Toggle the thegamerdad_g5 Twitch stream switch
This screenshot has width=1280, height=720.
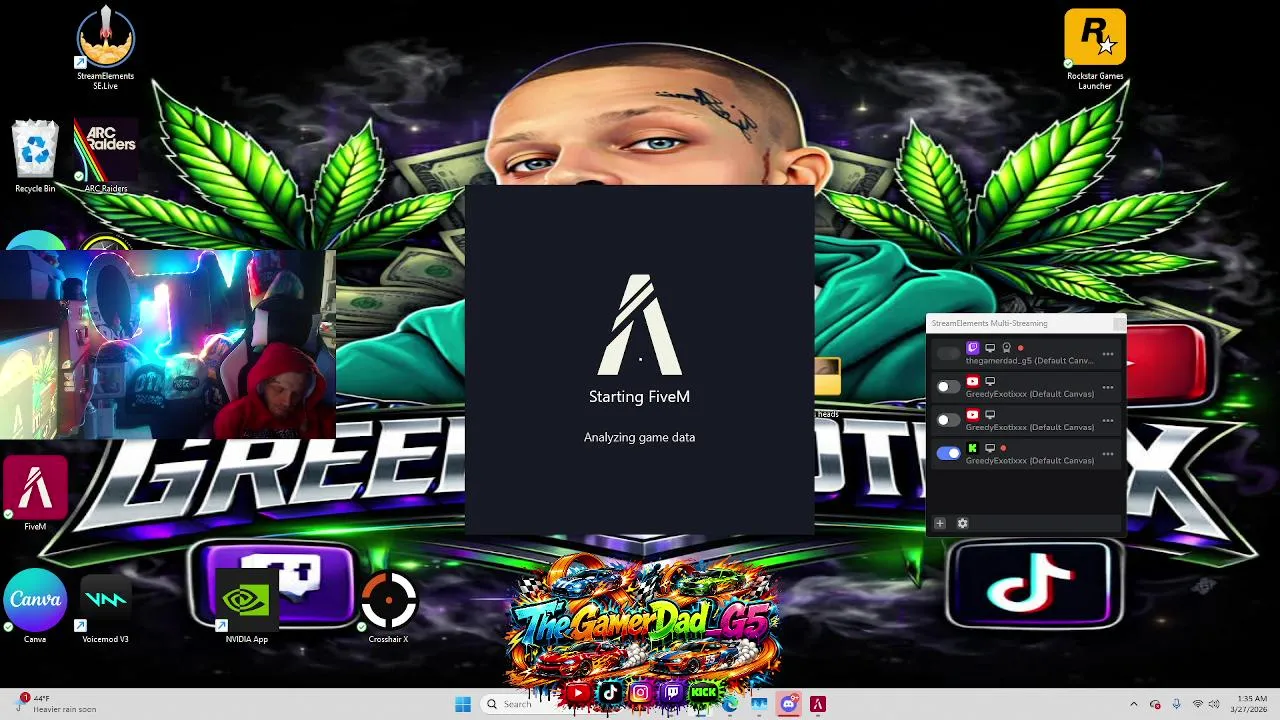[x=948, y=354]
